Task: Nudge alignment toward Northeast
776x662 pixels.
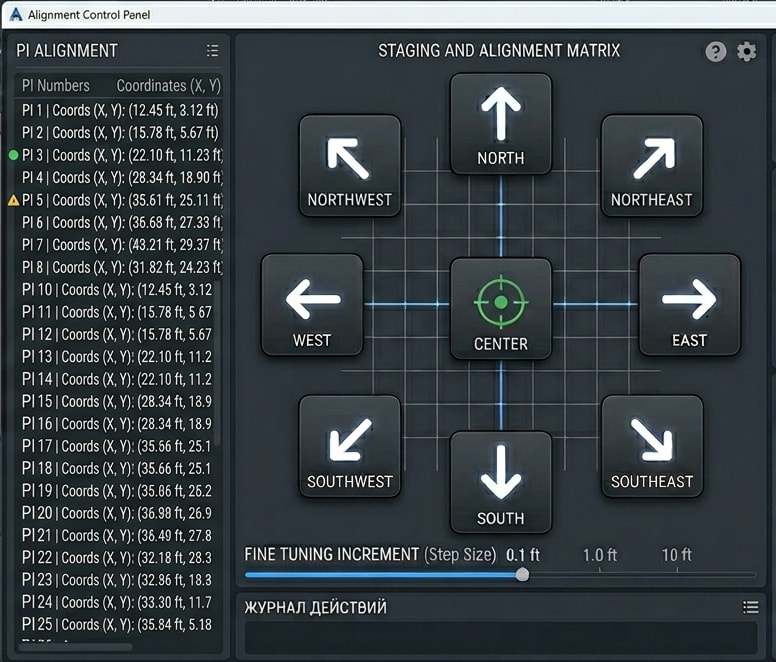Action: (652, 166)
